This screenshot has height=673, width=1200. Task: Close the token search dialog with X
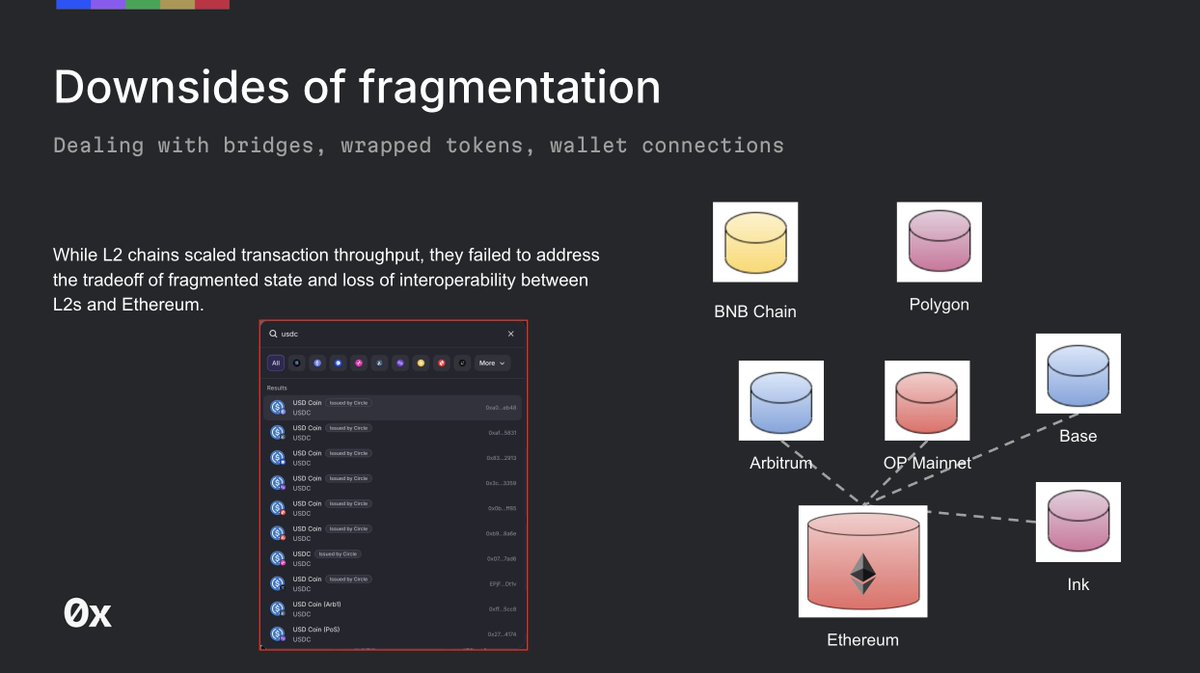click(511, 334)
